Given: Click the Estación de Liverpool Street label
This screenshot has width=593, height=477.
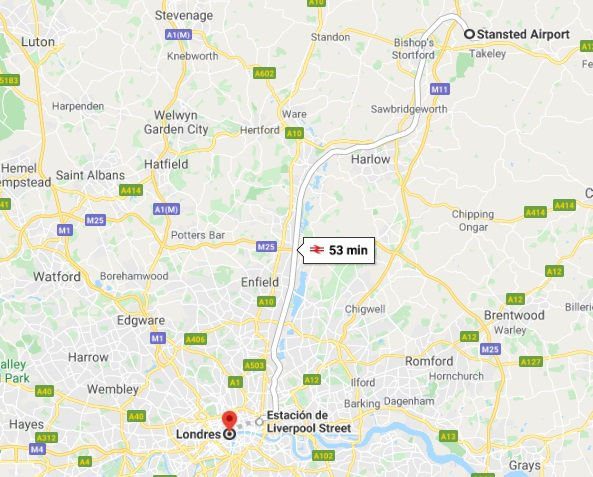Looking at the screenshot, I should tap(309, 422).
